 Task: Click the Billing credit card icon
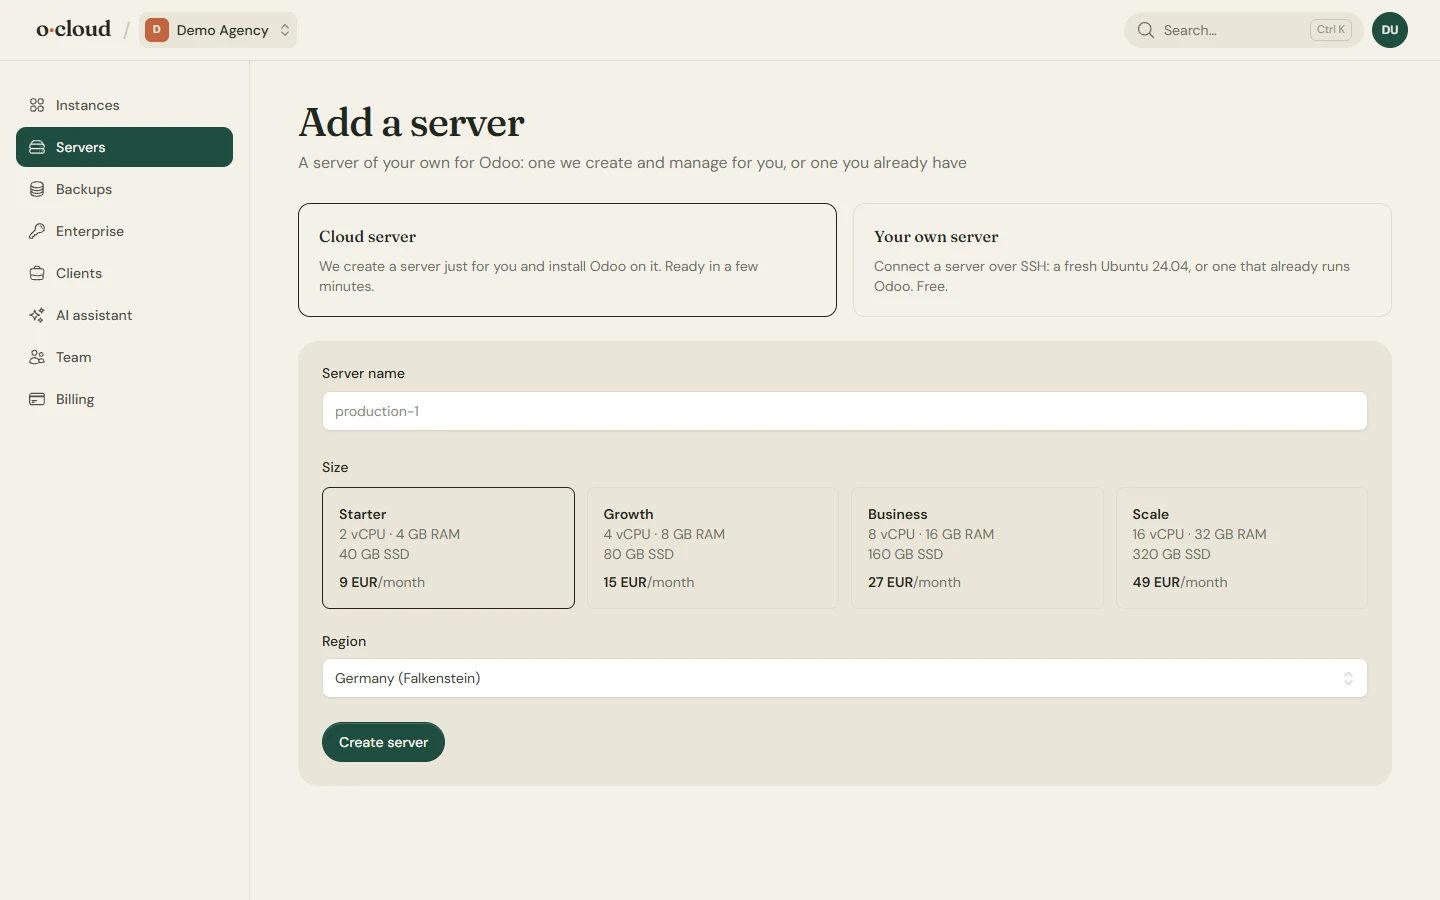pyautogui.click(x=37, y=399)
